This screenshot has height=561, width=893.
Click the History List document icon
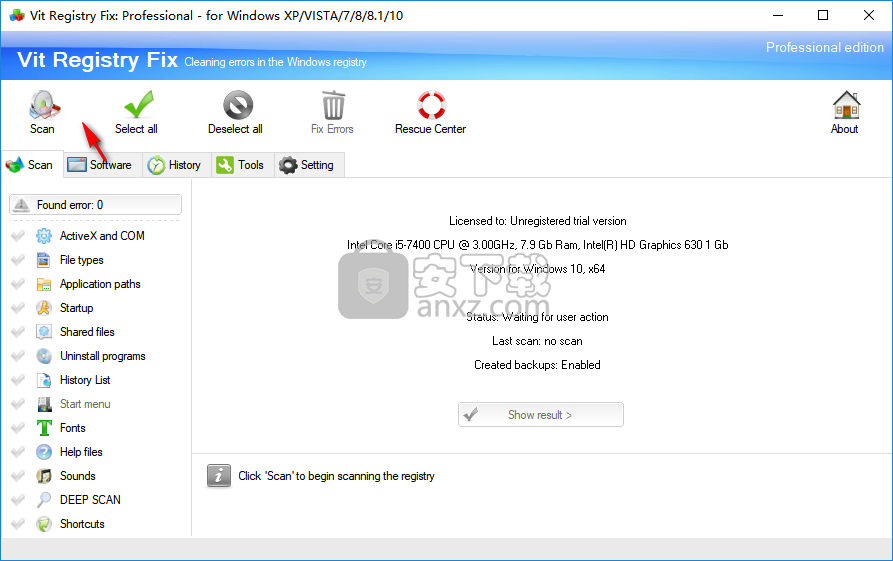[x=44, y=380]
